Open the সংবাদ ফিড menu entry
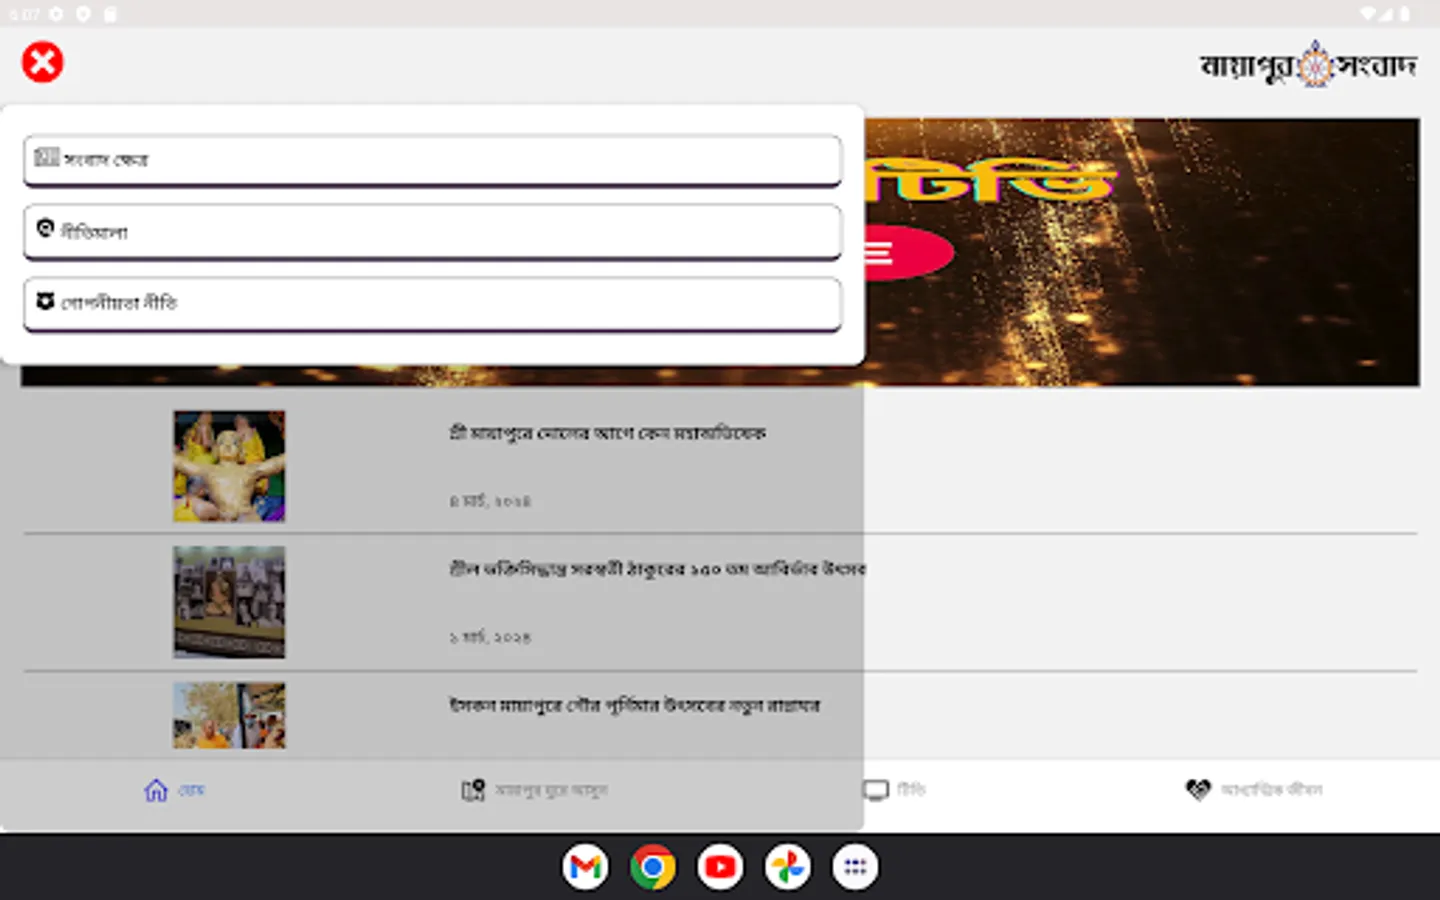Viewport: 1440px width, 900px height. (432, 160)
